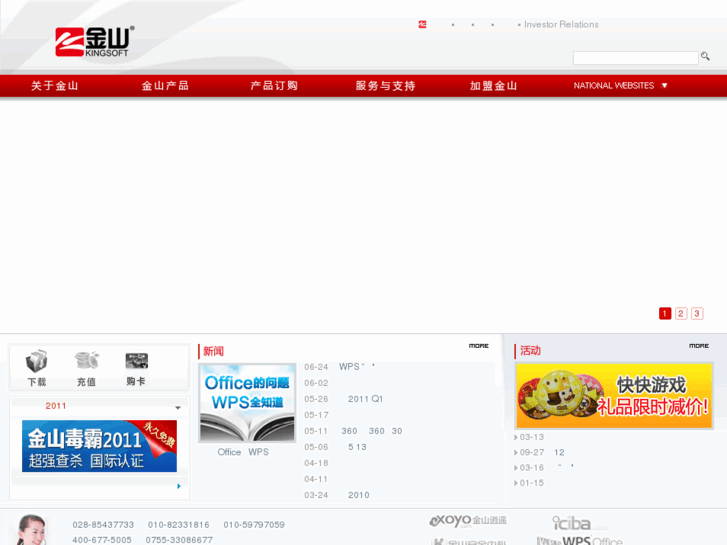Screen dimensions: 727x545
Task: Open the Office WPS book thumbnail
Action: 247,403
